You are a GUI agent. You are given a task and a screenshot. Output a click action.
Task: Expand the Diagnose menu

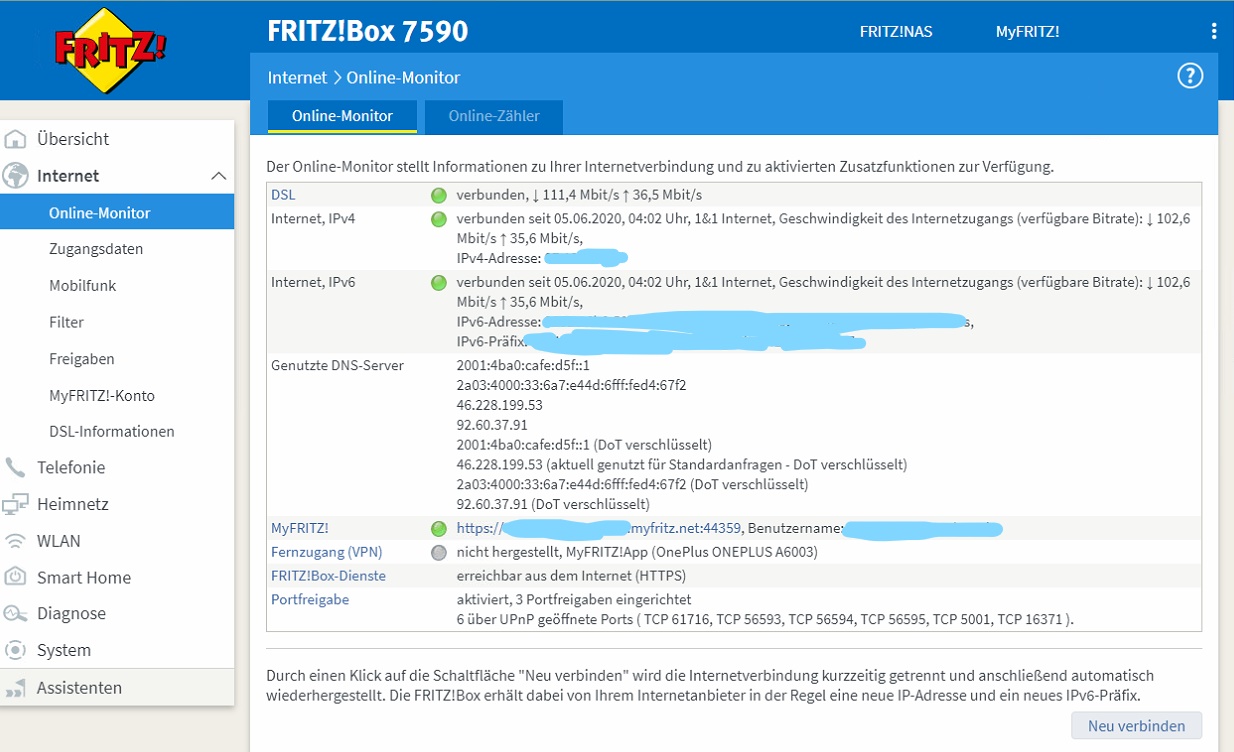(71, 613)
